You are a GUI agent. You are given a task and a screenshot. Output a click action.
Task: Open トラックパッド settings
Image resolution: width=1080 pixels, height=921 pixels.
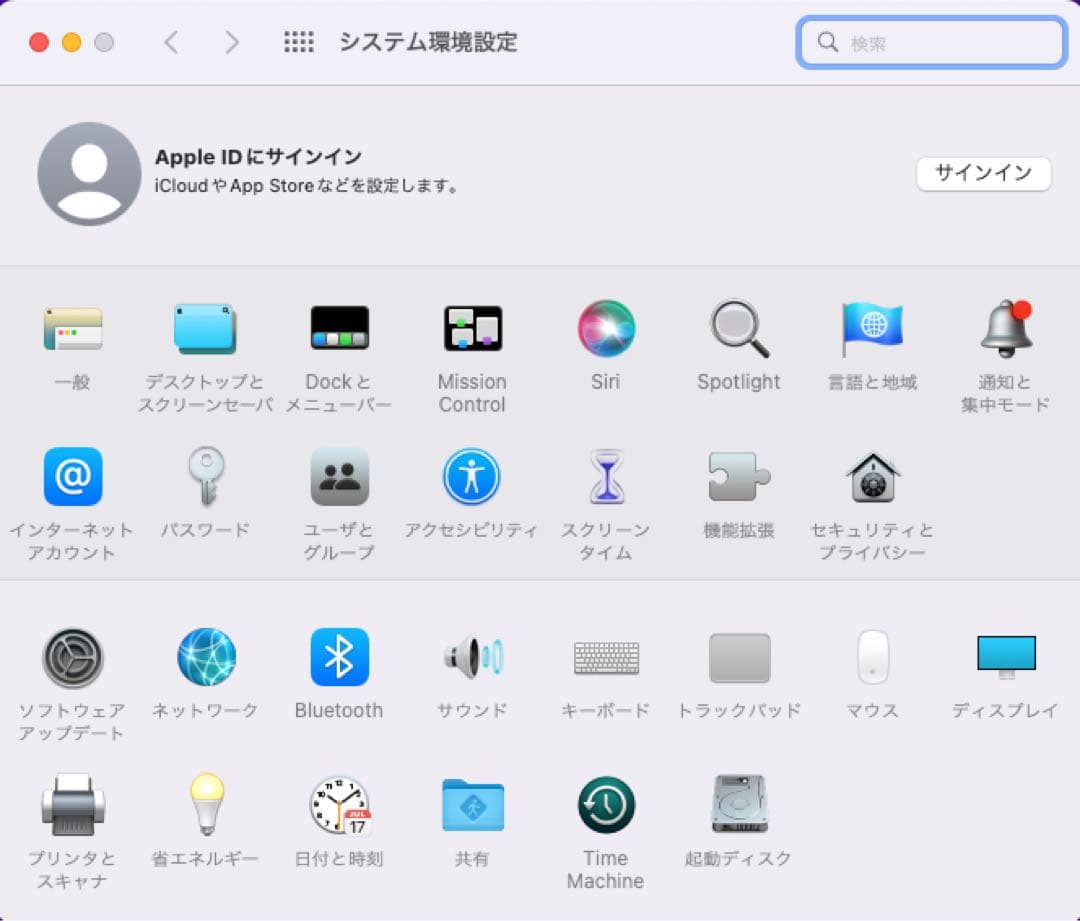point(738,657)
